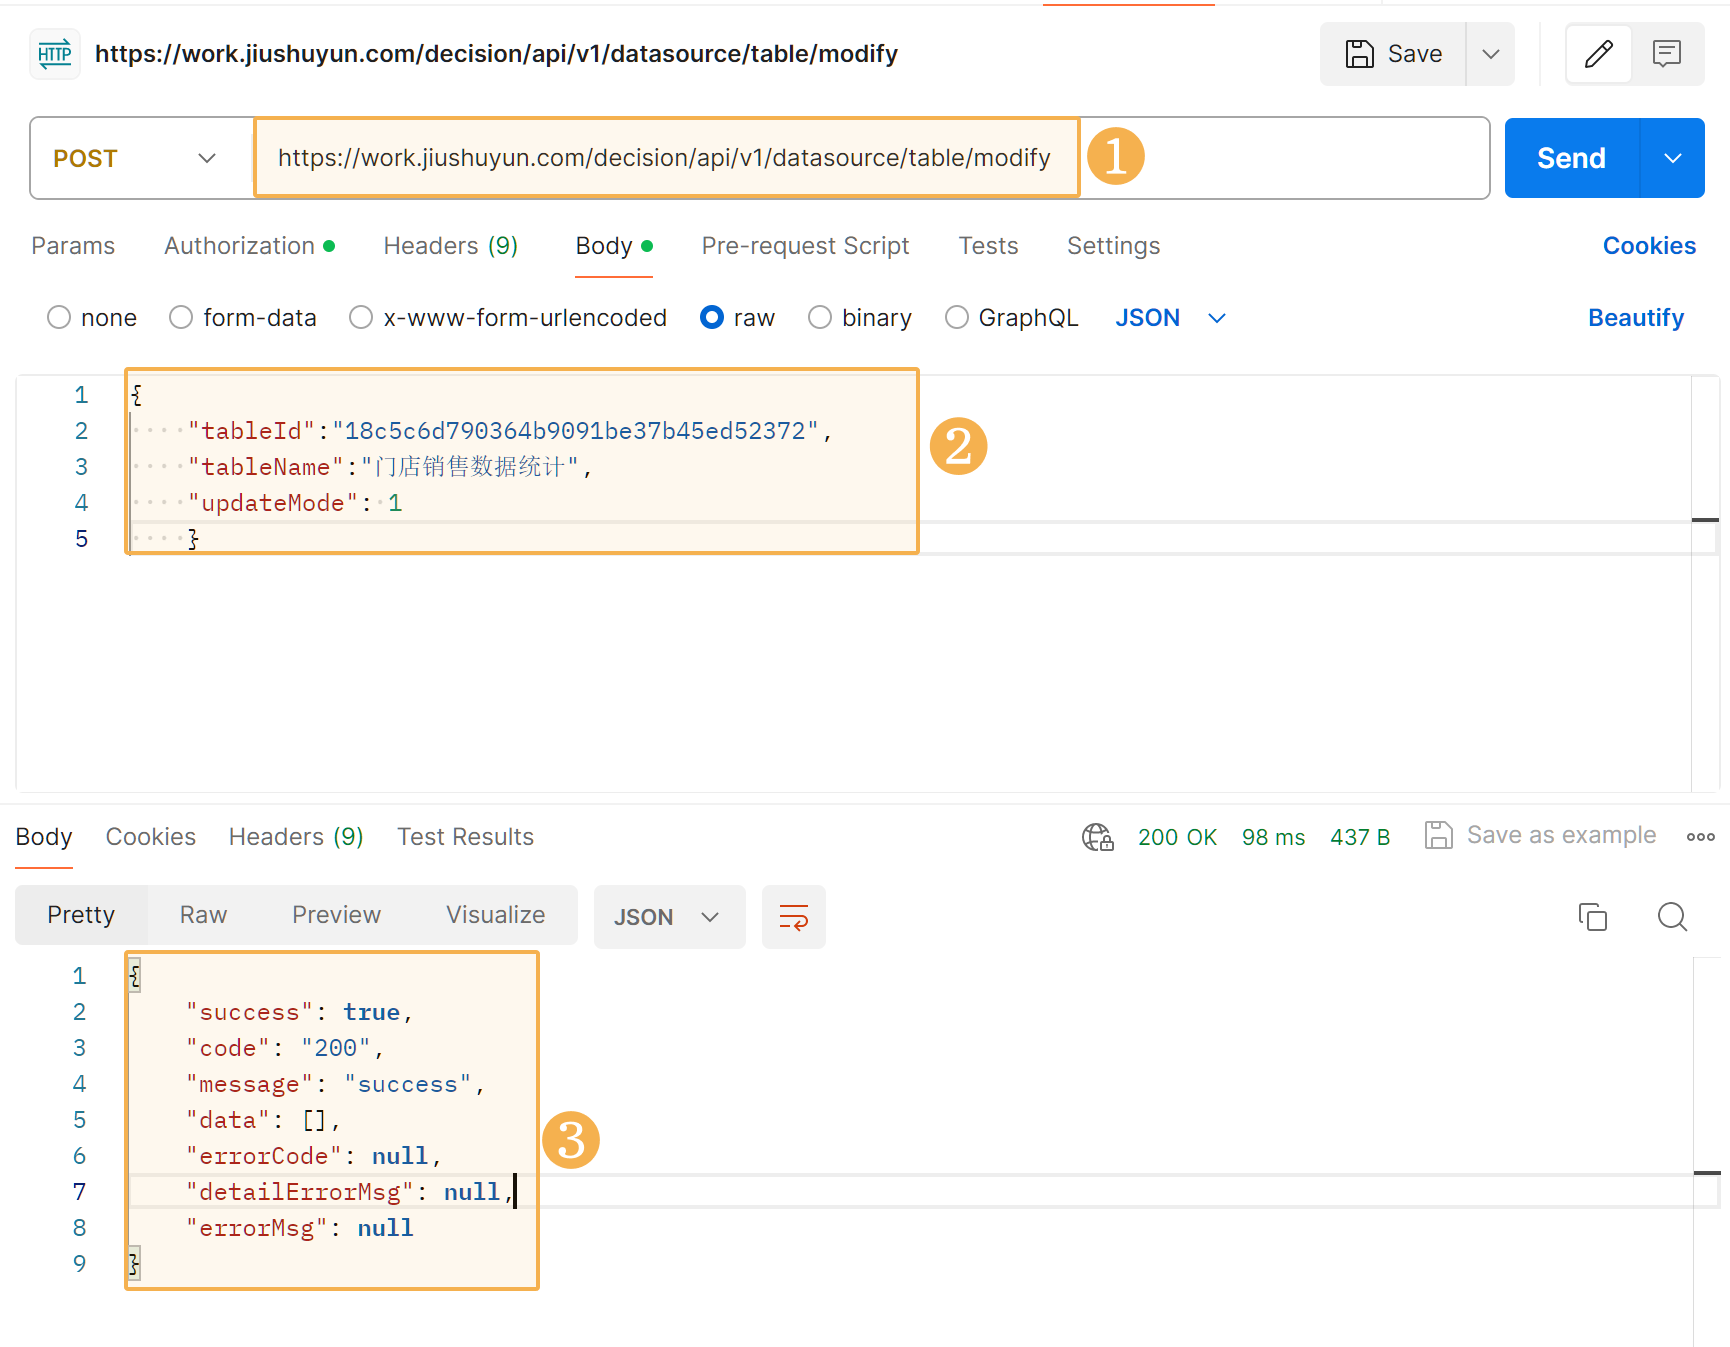The image size is (1730, 1347).
Task: Switch response view to Raw
Action: point(203,915)
